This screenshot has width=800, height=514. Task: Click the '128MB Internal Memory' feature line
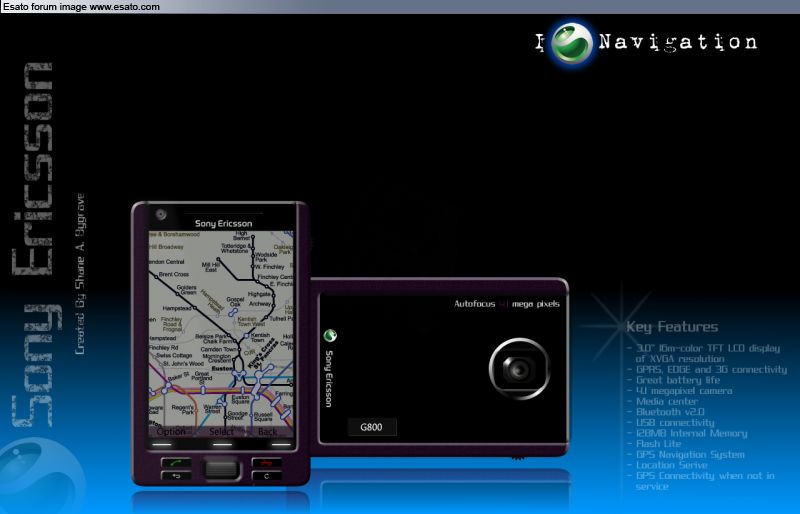[x=691, y=433]
